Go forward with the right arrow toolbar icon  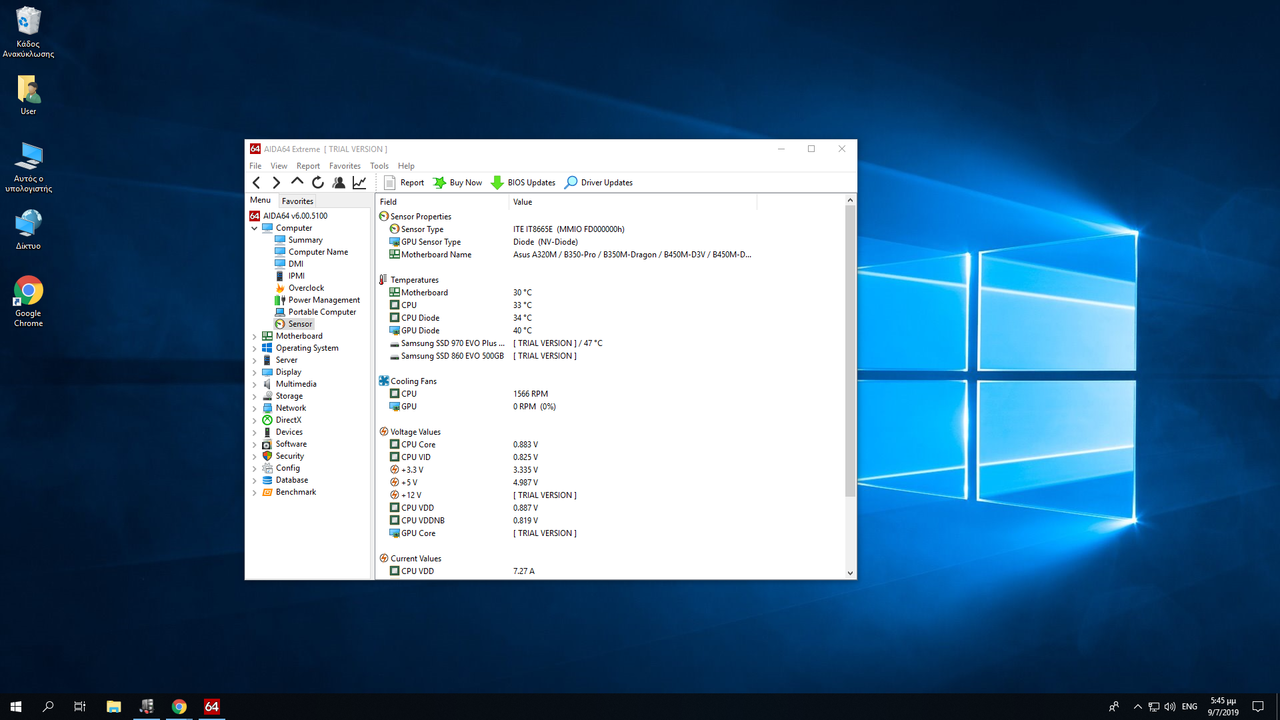coord(277,182)
